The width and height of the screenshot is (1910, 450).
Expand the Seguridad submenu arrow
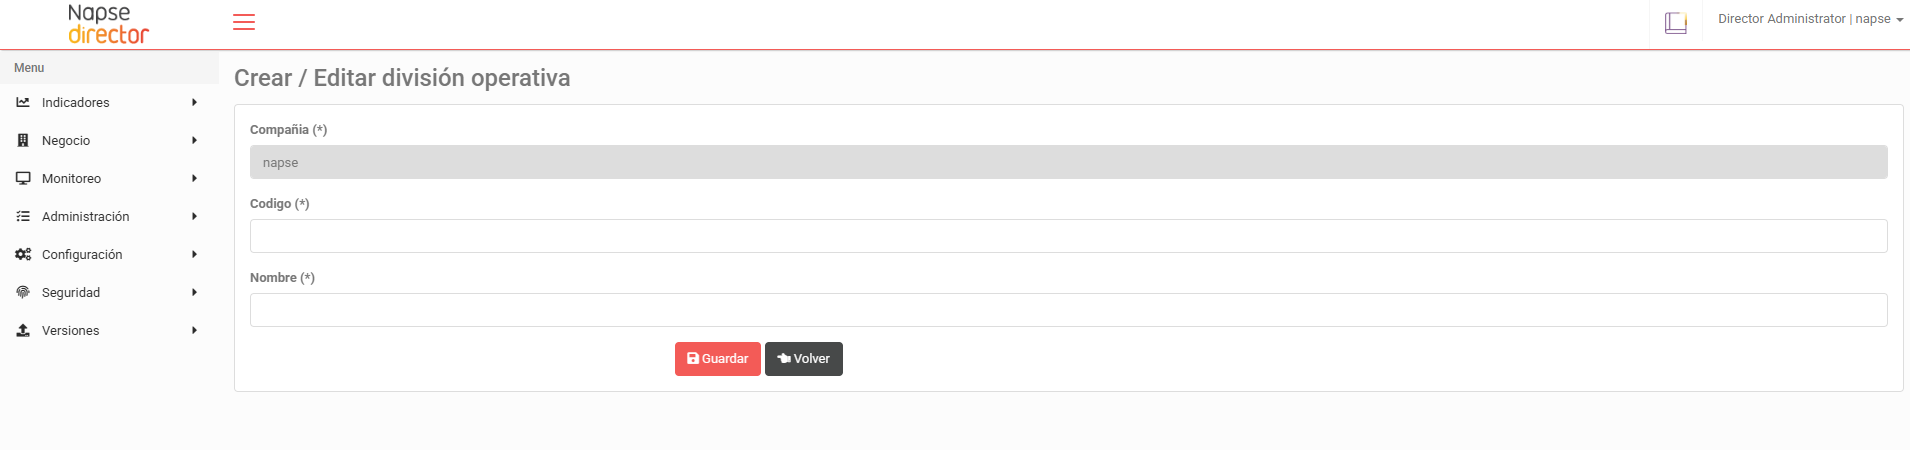[194, 292]
